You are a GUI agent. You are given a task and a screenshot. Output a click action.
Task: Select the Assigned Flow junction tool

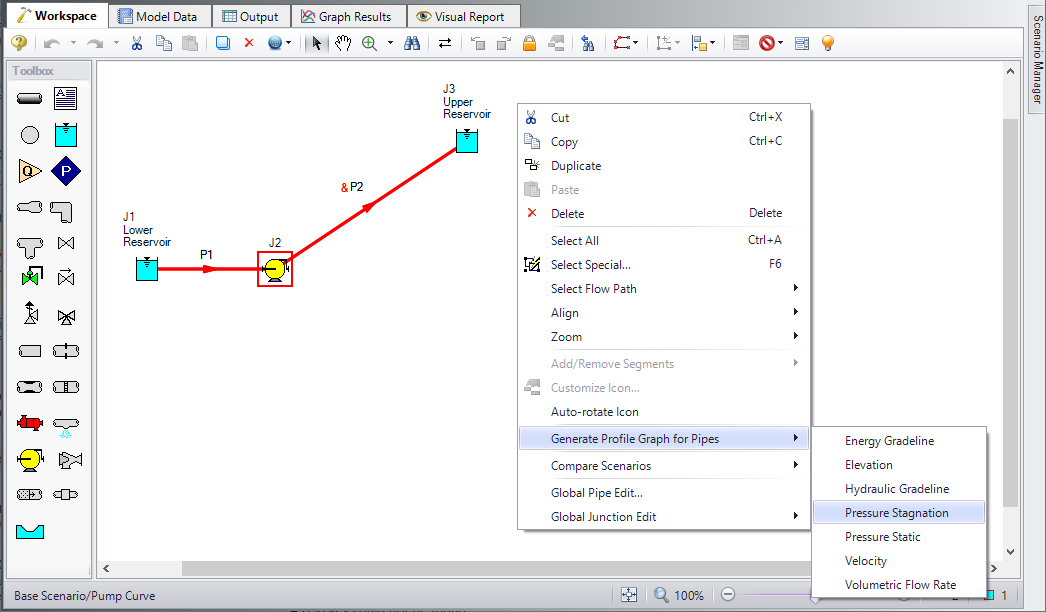pyautogui.click(x=29, y=171)
